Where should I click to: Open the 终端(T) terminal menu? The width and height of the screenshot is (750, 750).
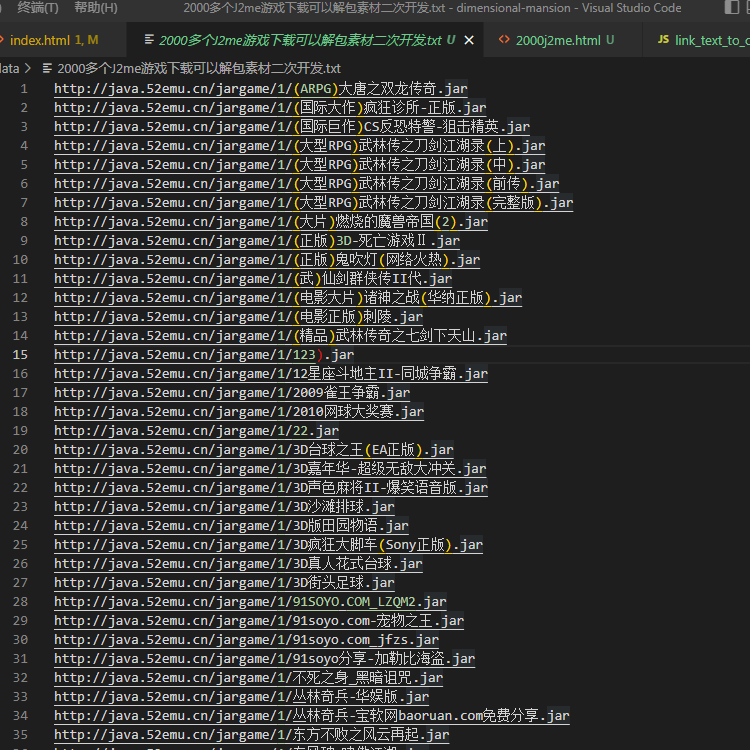tap(37, 8)
